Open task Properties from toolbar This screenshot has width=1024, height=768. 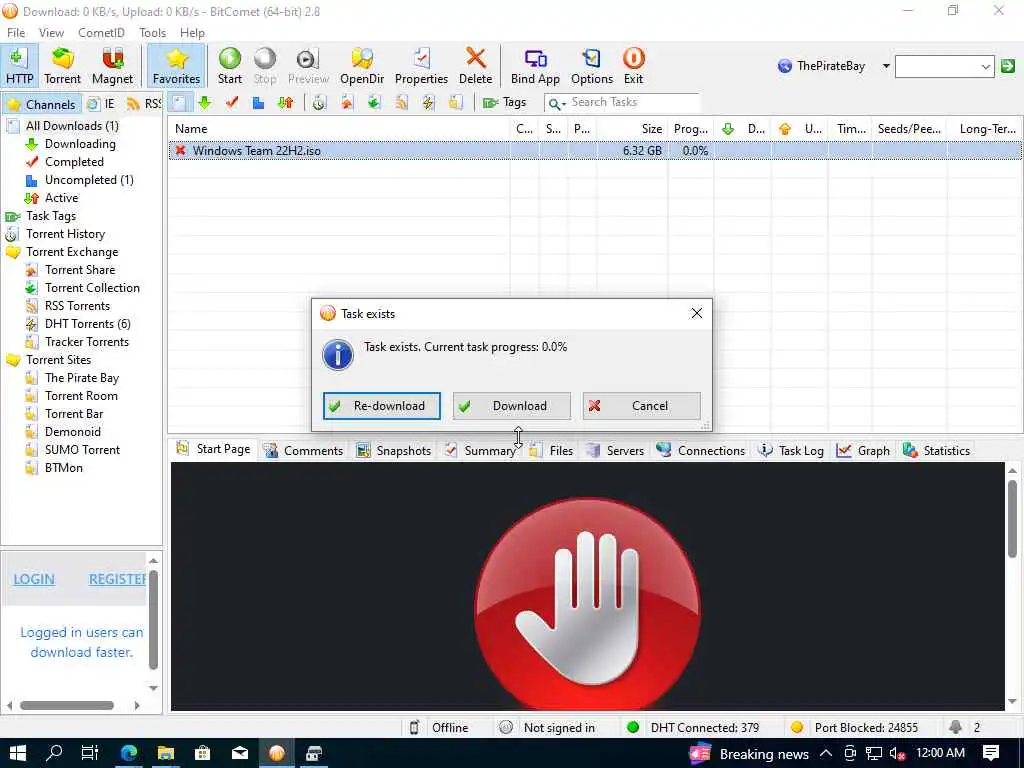pos(421,65)
